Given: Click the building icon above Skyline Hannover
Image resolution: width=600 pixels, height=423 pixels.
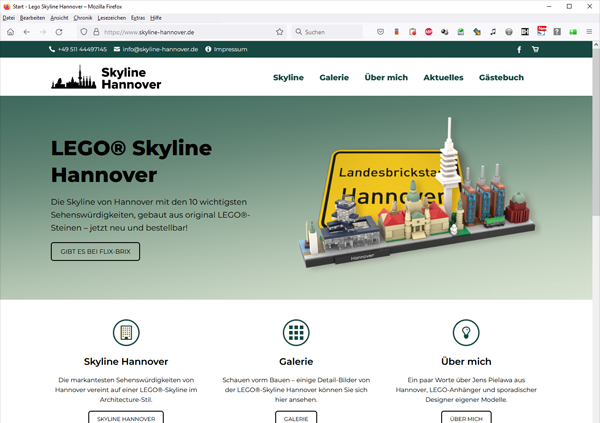Looking at the screenshot, I should pos(126,332).
